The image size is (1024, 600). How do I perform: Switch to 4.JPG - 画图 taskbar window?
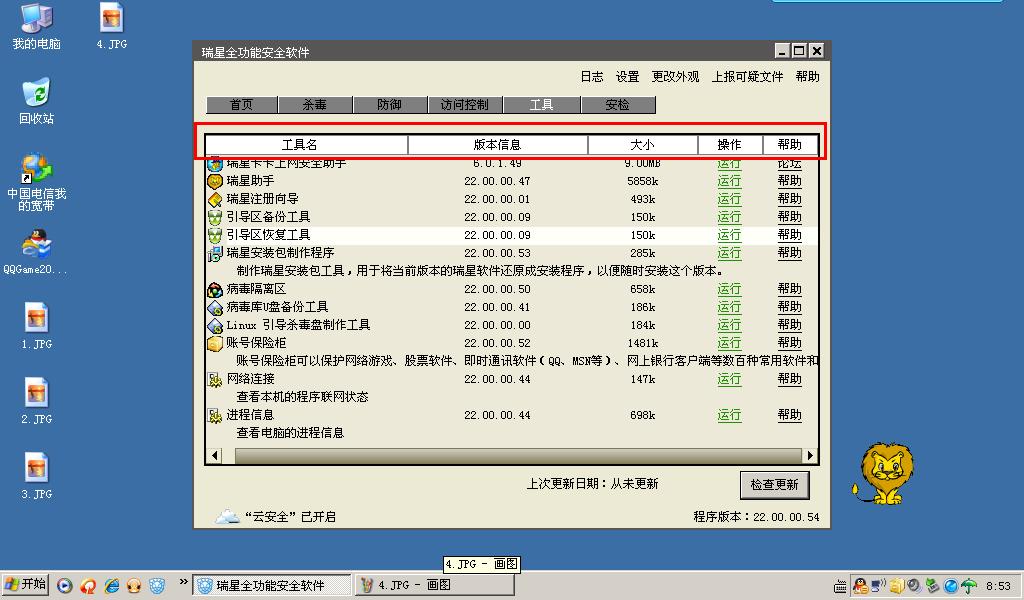(434, 585)
